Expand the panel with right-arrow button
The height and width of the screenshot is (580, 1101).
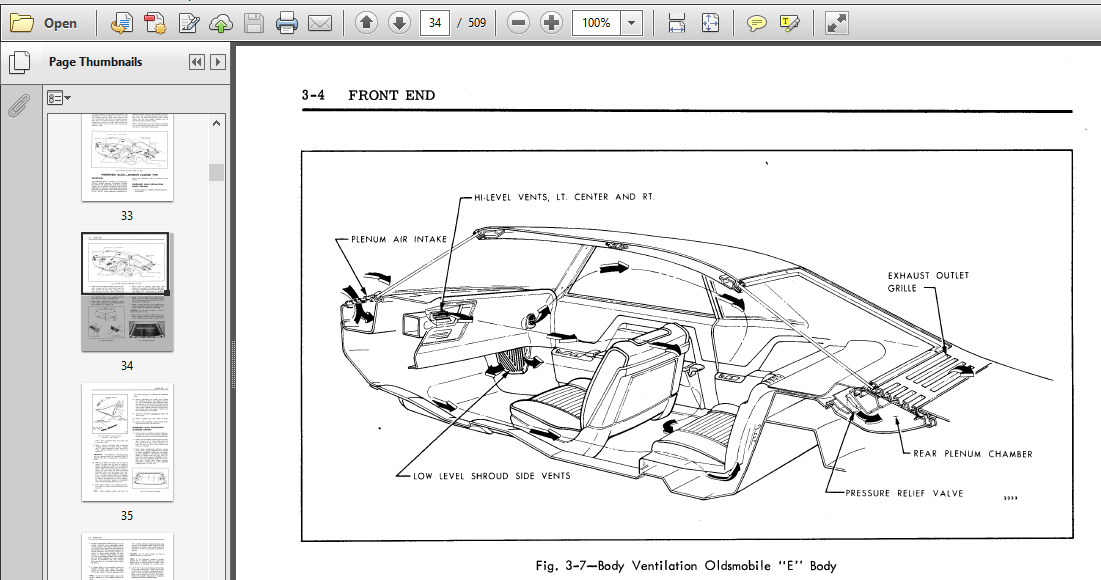[x=218, y=62]
